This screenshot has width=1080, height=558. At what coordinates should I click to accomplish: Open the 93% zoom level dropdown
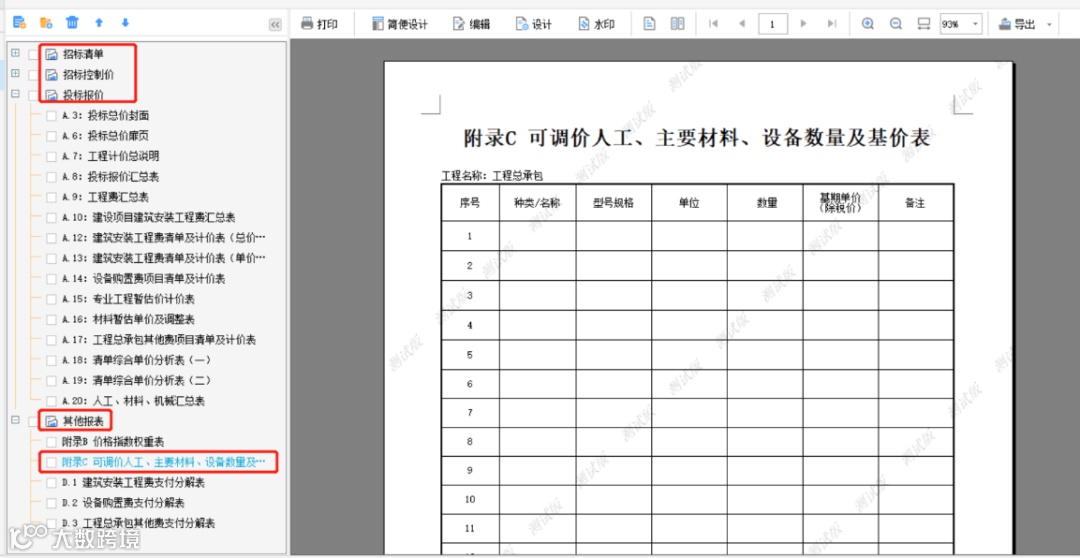tap(976, 24)
